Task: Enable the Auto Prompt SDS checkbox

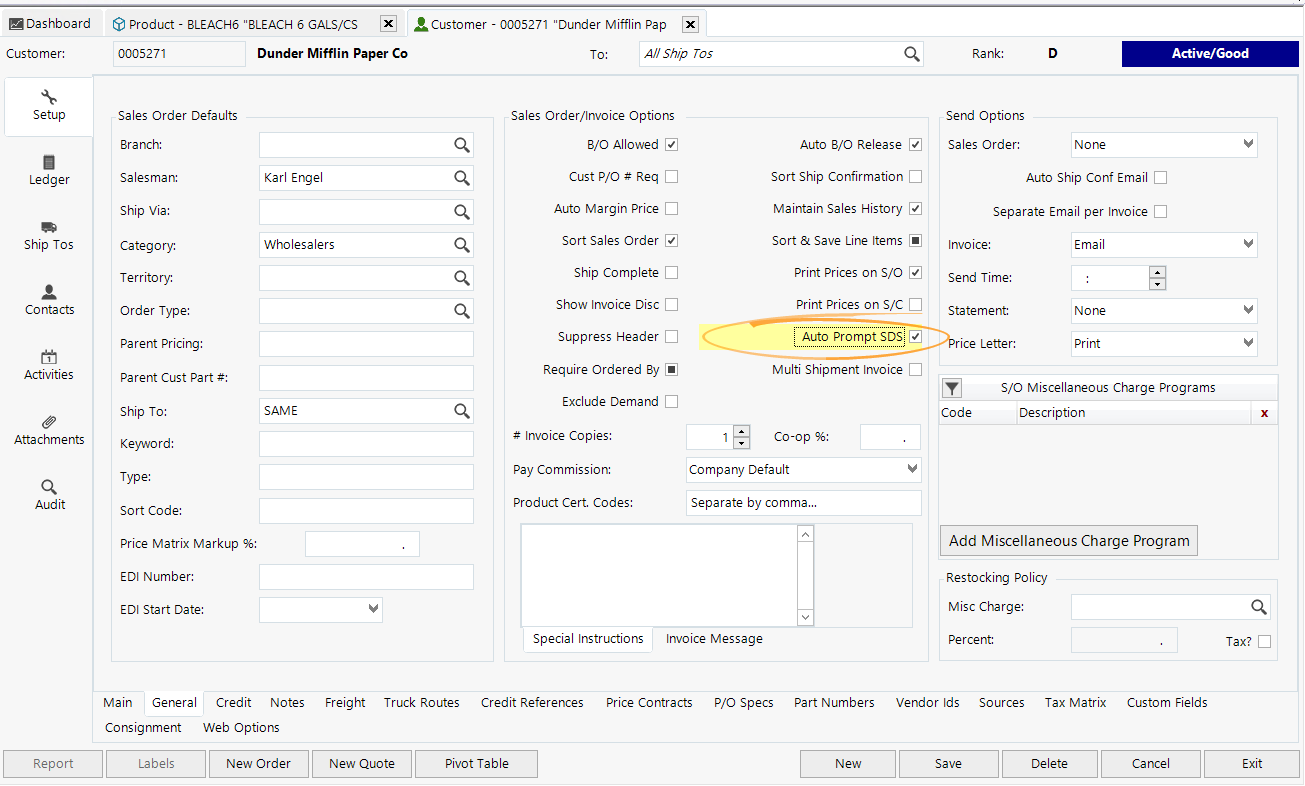Action: (x=915, y=336)
